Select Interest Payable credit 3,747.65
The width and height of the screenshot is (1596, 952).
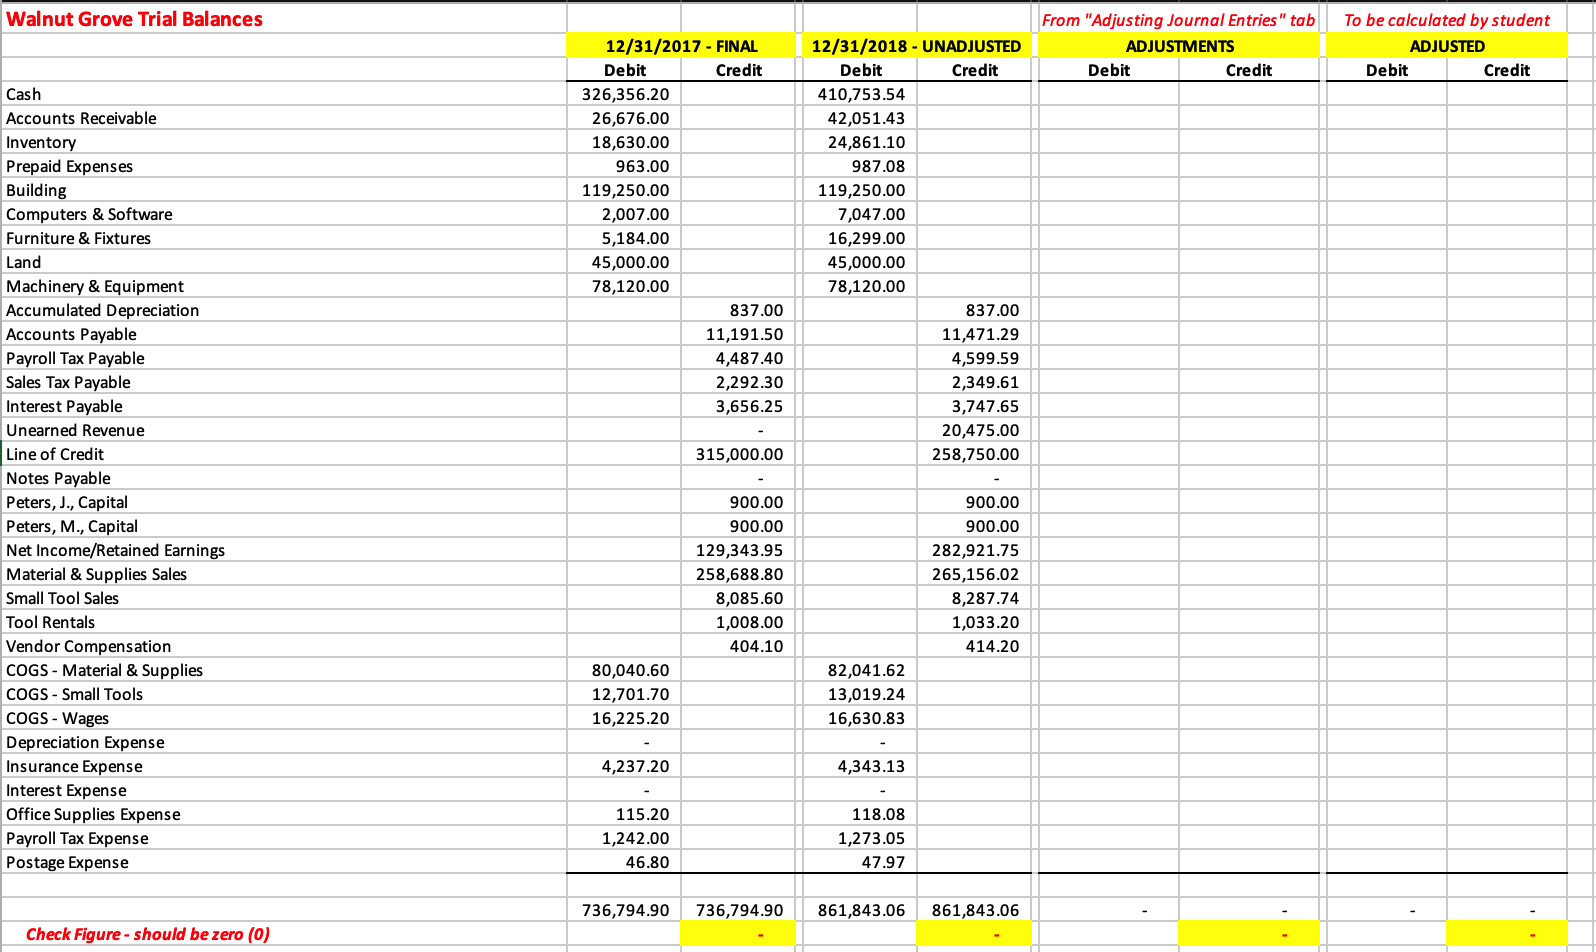(974, 406)
